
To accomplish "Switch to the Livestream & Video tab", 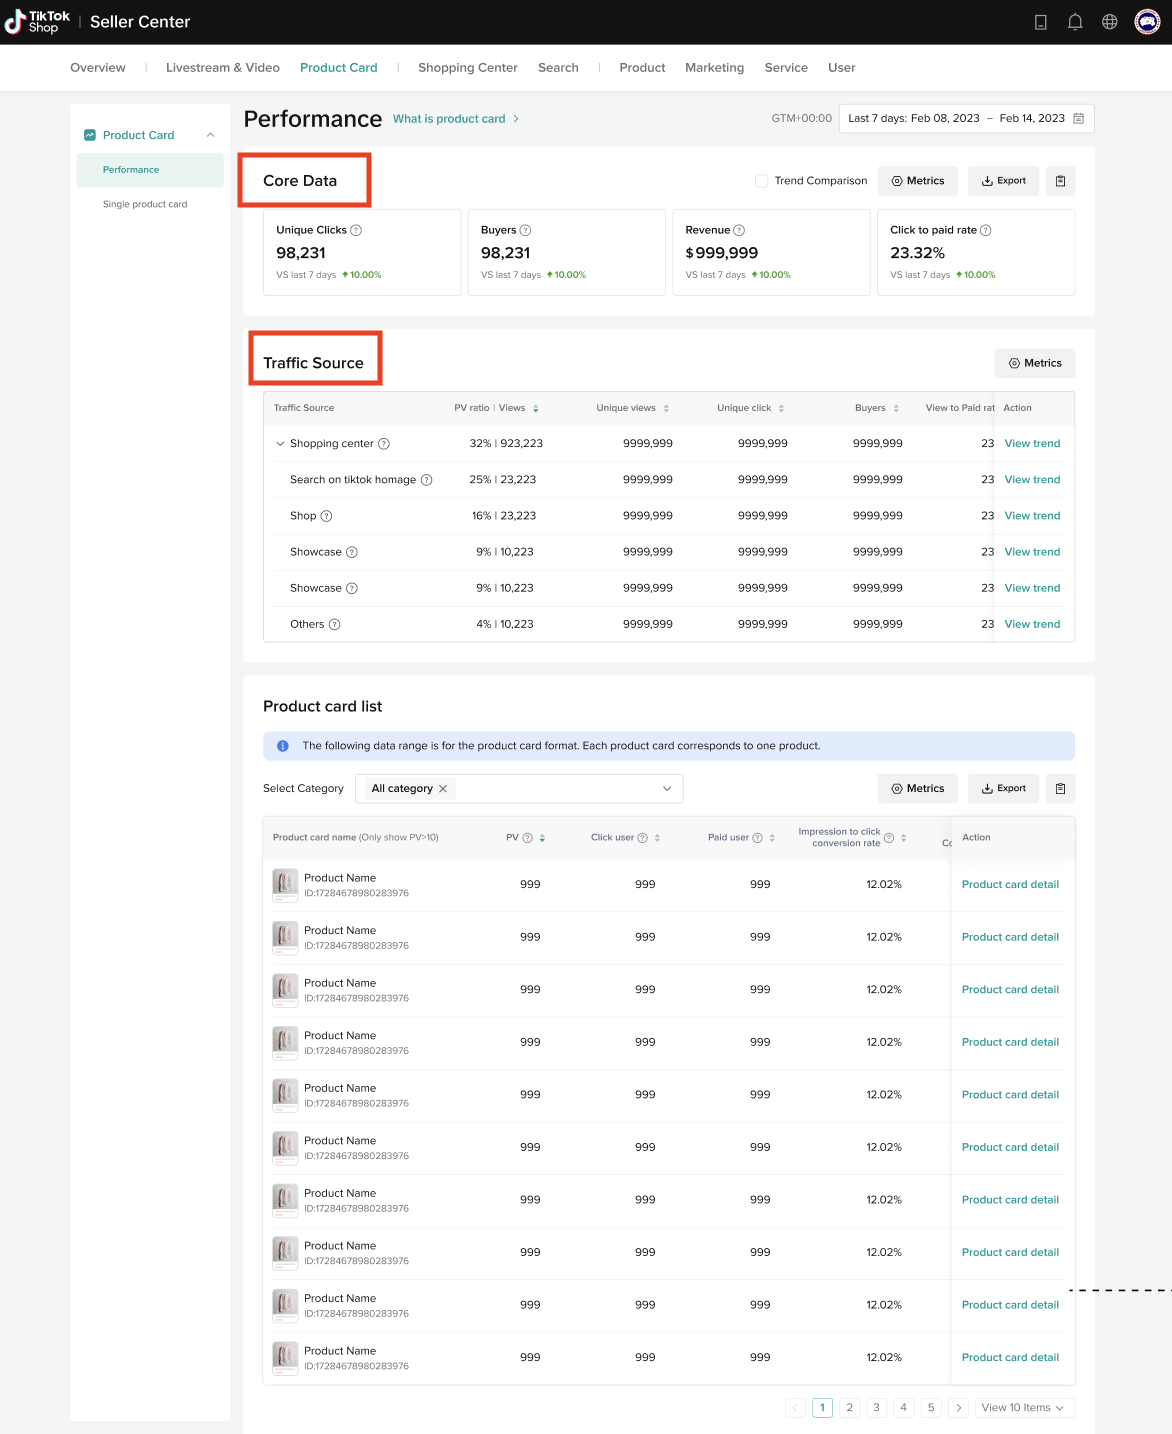I will tap(222, 68).
